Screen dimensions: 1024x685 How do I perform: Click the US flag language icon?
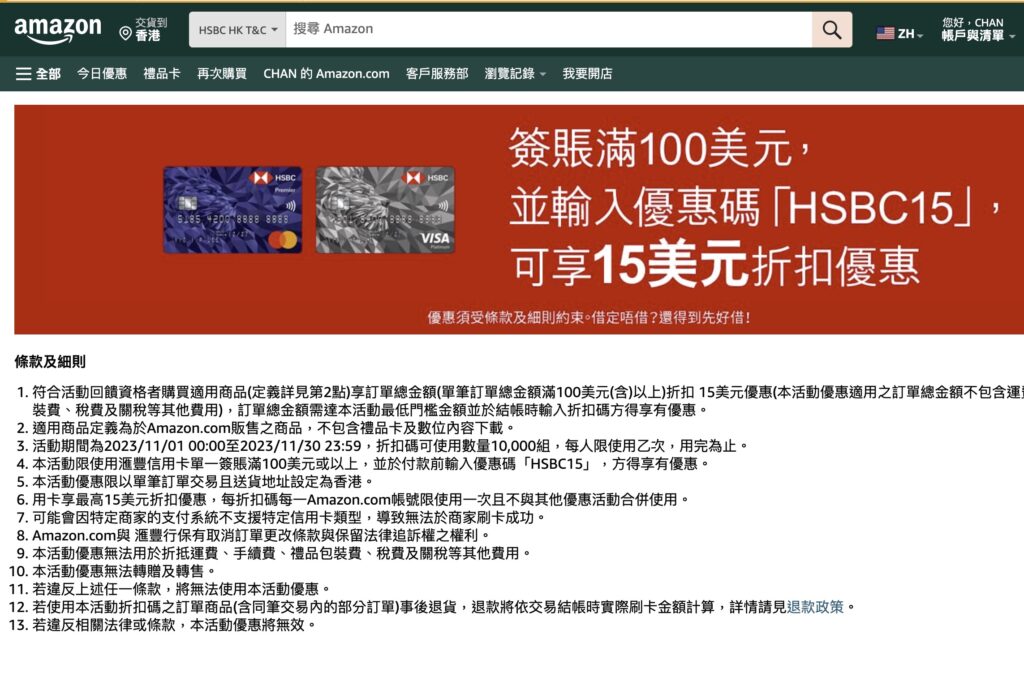tap(885, 33)
